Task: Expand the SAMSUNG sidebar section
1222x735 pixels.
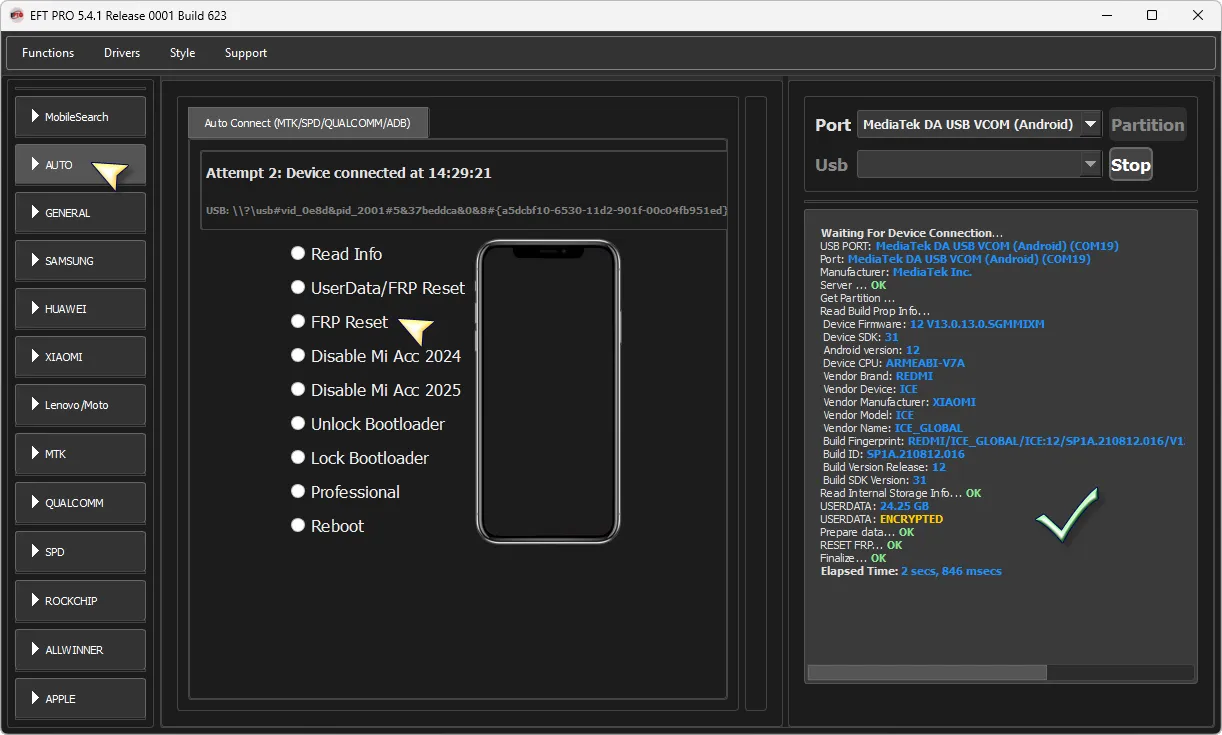Action: pyautogui.click(x=81, y=261)
